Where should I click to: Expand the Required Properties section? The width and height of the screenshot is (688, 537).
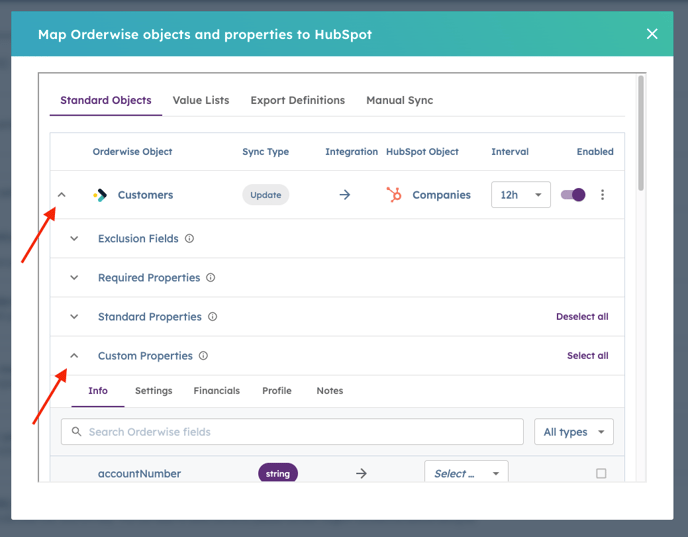coord(74,278)
